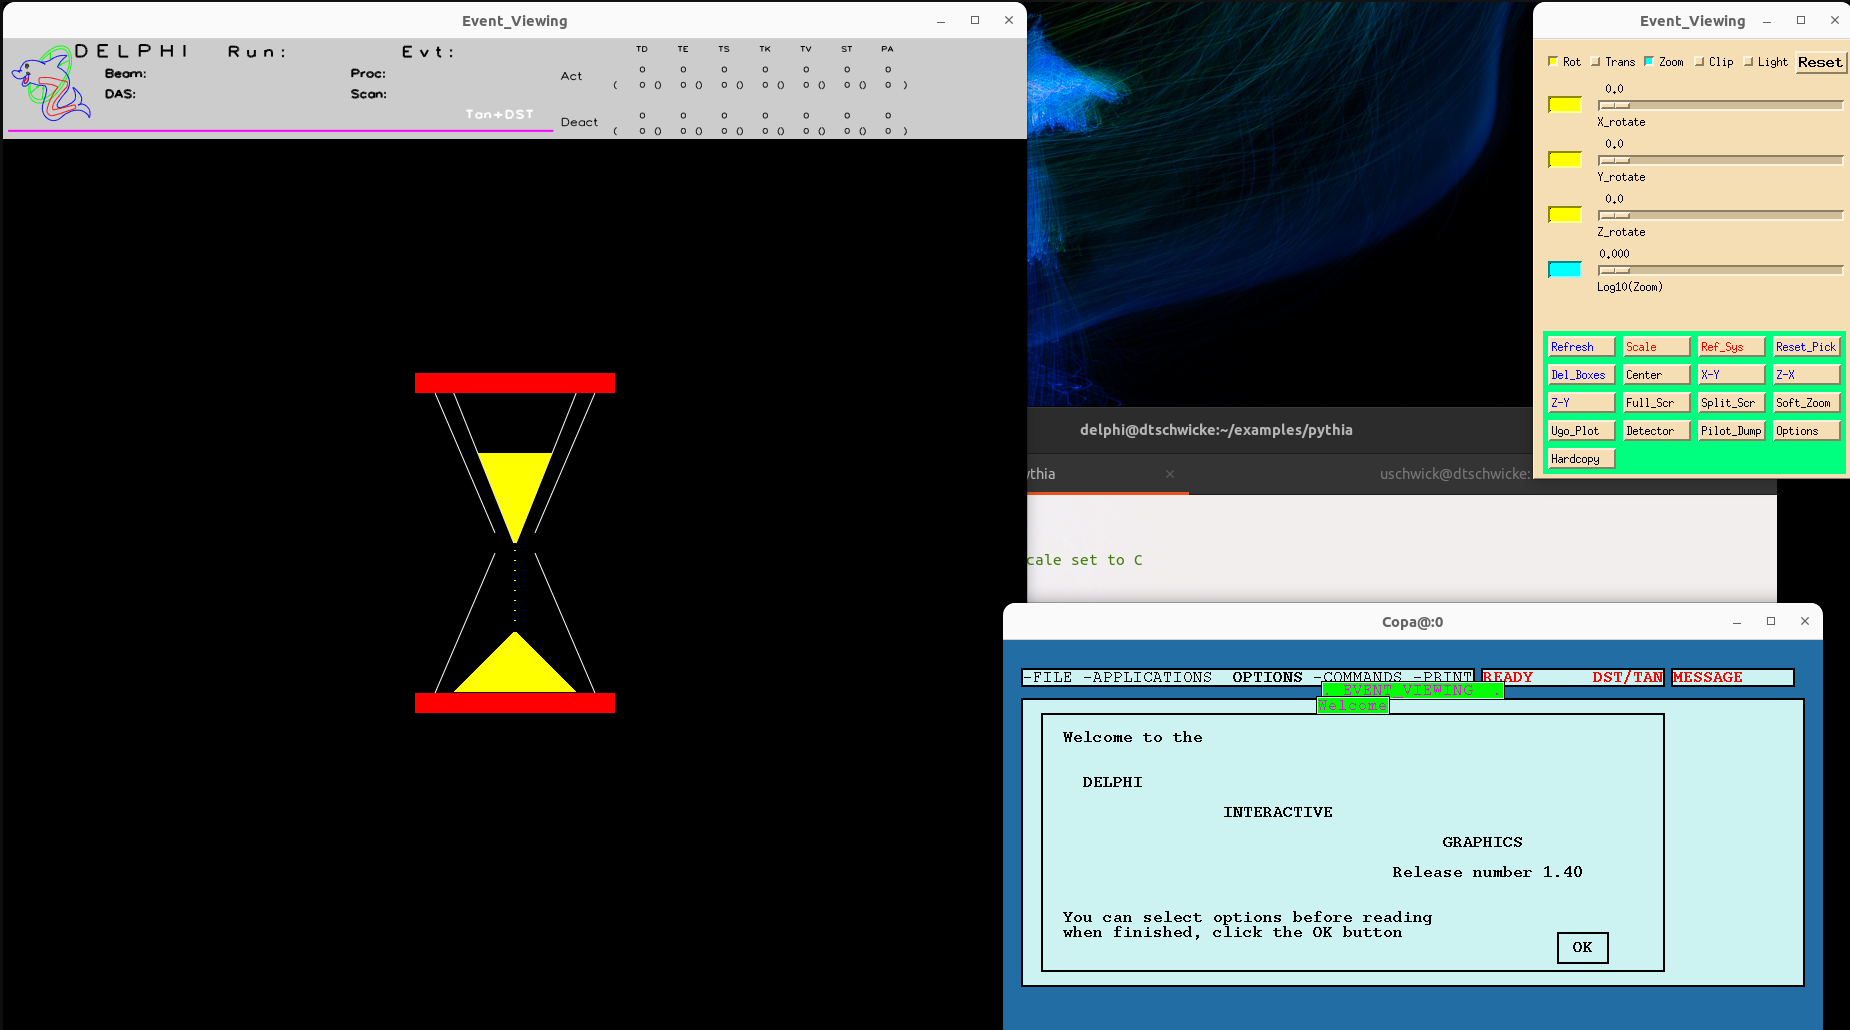Image resolution: width=1850 pixels, height=1030 pixels.
Task: Click the green Welcome label
Action: pyautogui.click(x=1352, y=706)
